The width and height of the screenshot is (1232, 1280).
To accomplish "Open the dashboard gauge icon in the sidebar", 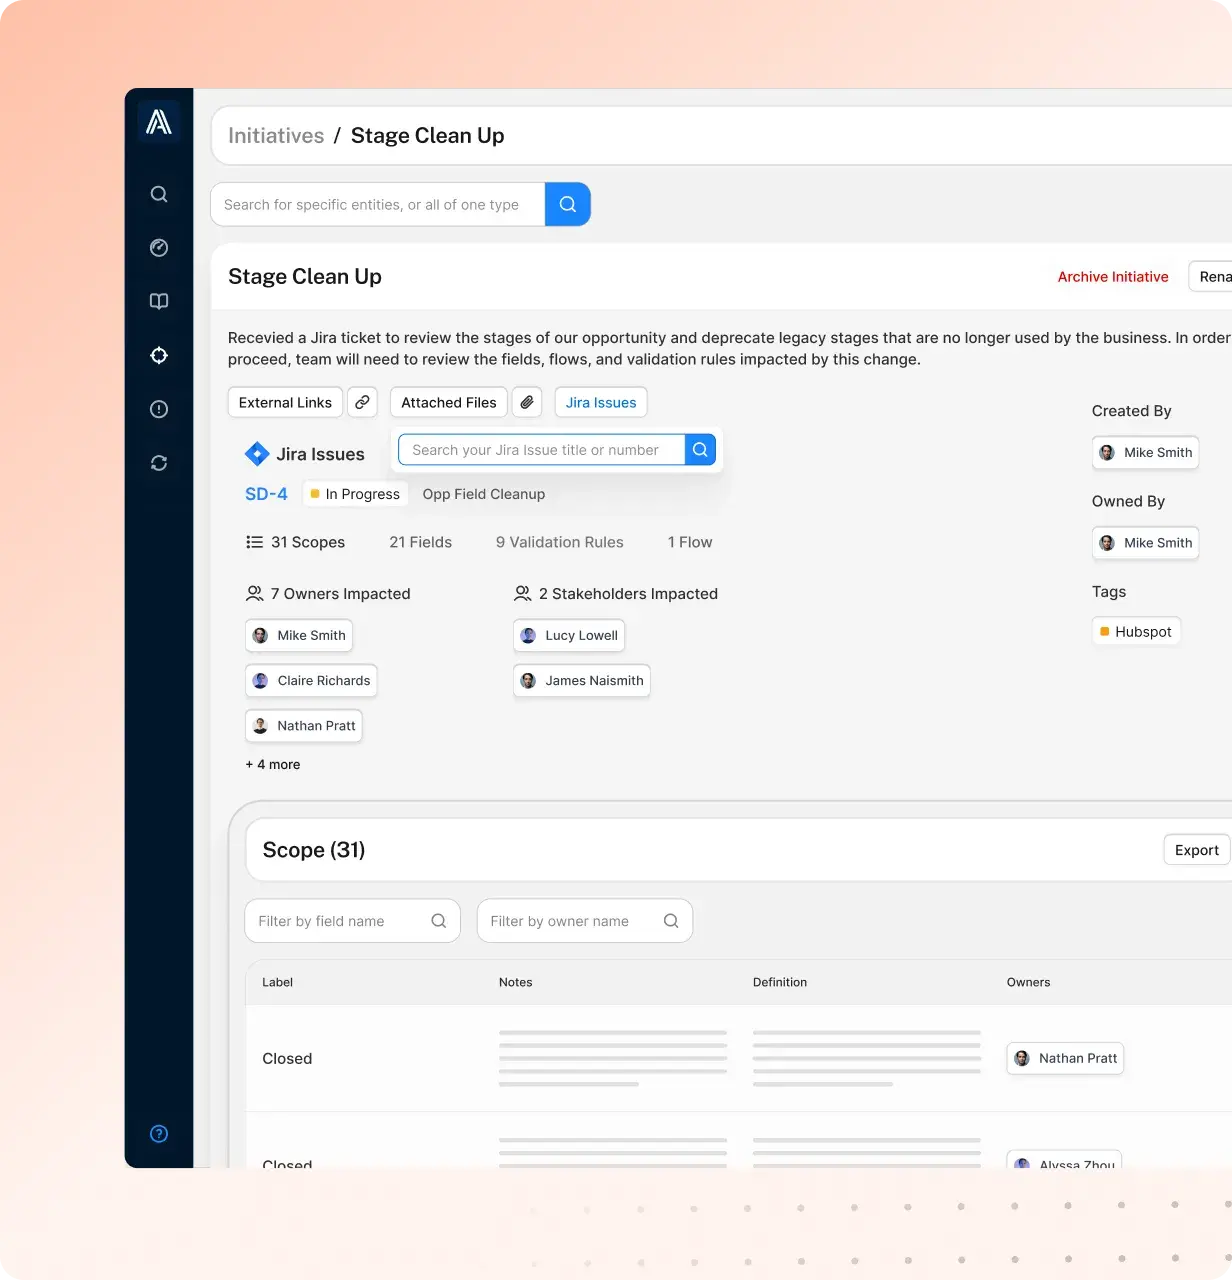I will 159,248.
